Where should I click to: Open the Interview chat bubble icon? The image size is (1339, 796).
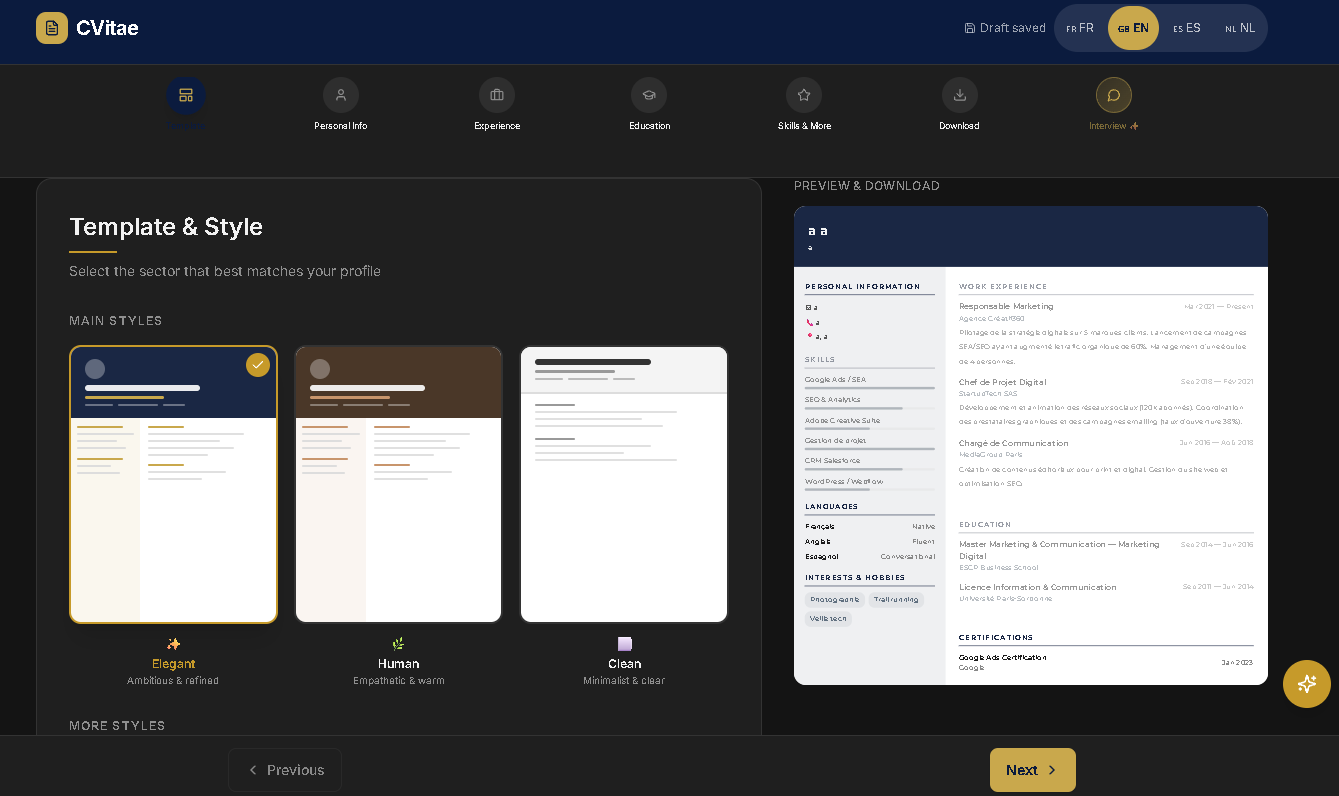pos(1114,95)
